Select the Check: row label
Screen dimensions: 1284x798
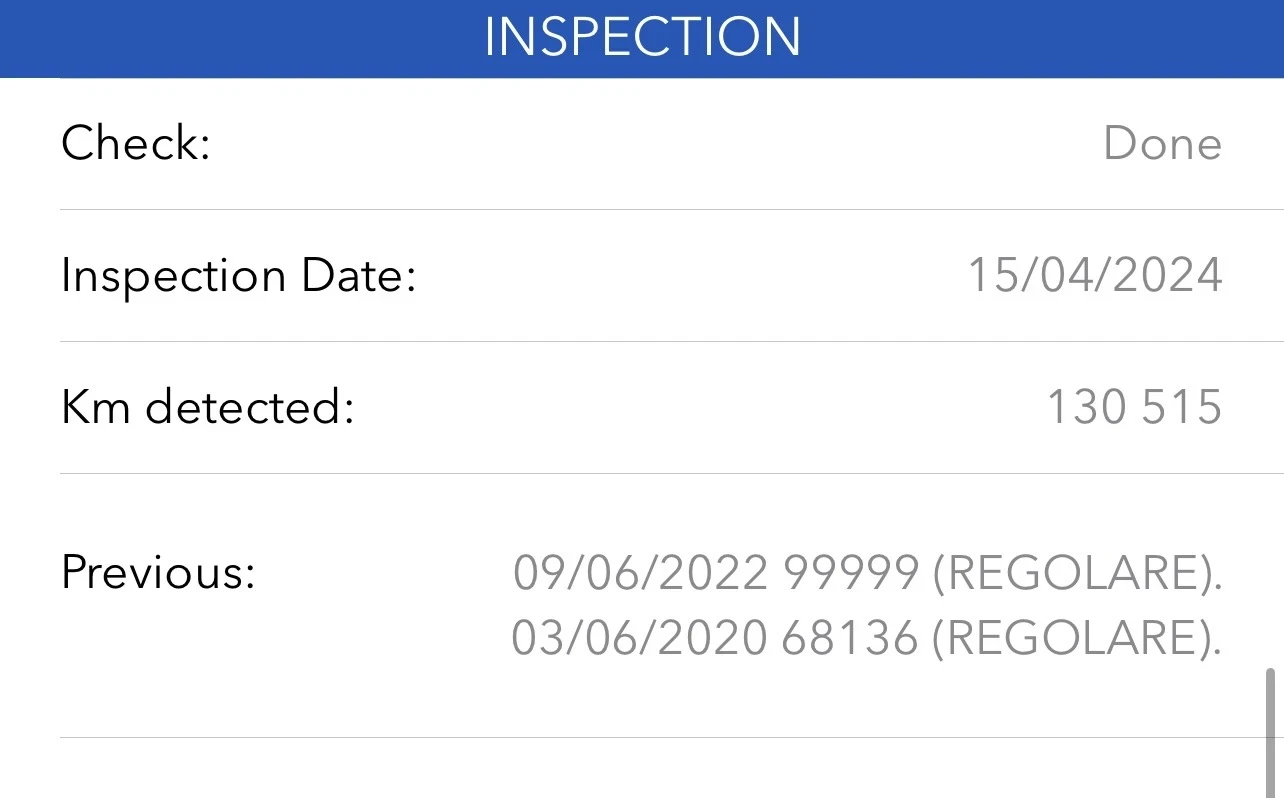point(136,144)
